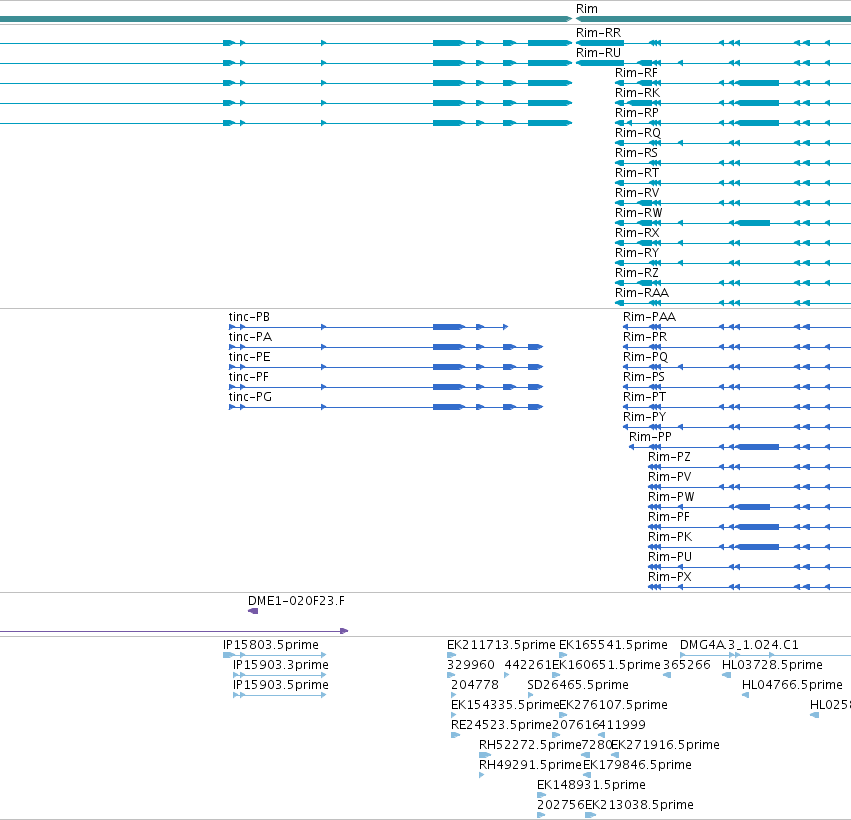Open the RH52272.5prime EST label
This screenshot has width=851, height=820.
point(530,745)
